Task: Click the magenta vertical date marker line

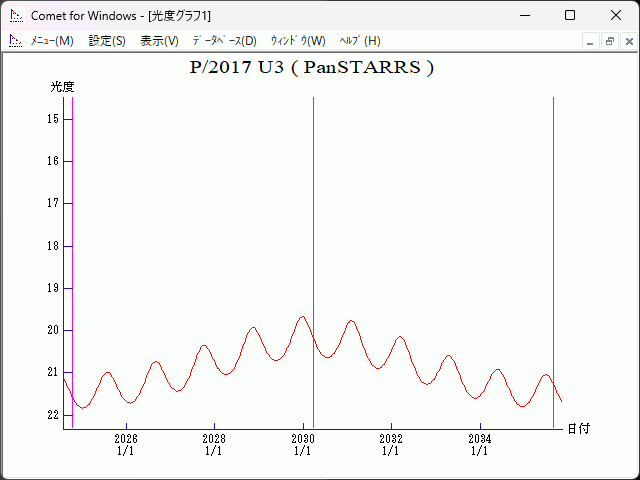Action: click(x=73, y=250)
